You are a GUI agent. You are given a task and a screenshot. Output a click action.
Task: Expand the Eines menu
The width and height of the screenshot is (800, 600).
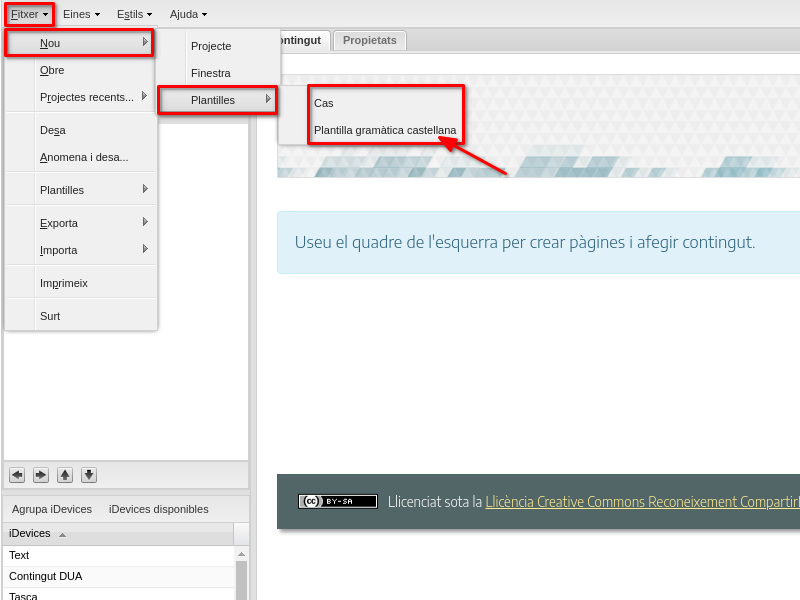point(81,14)
